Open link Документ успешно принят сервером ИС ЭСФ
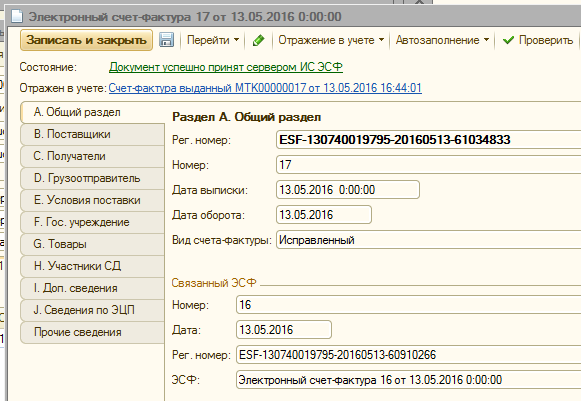 point(226,67)
